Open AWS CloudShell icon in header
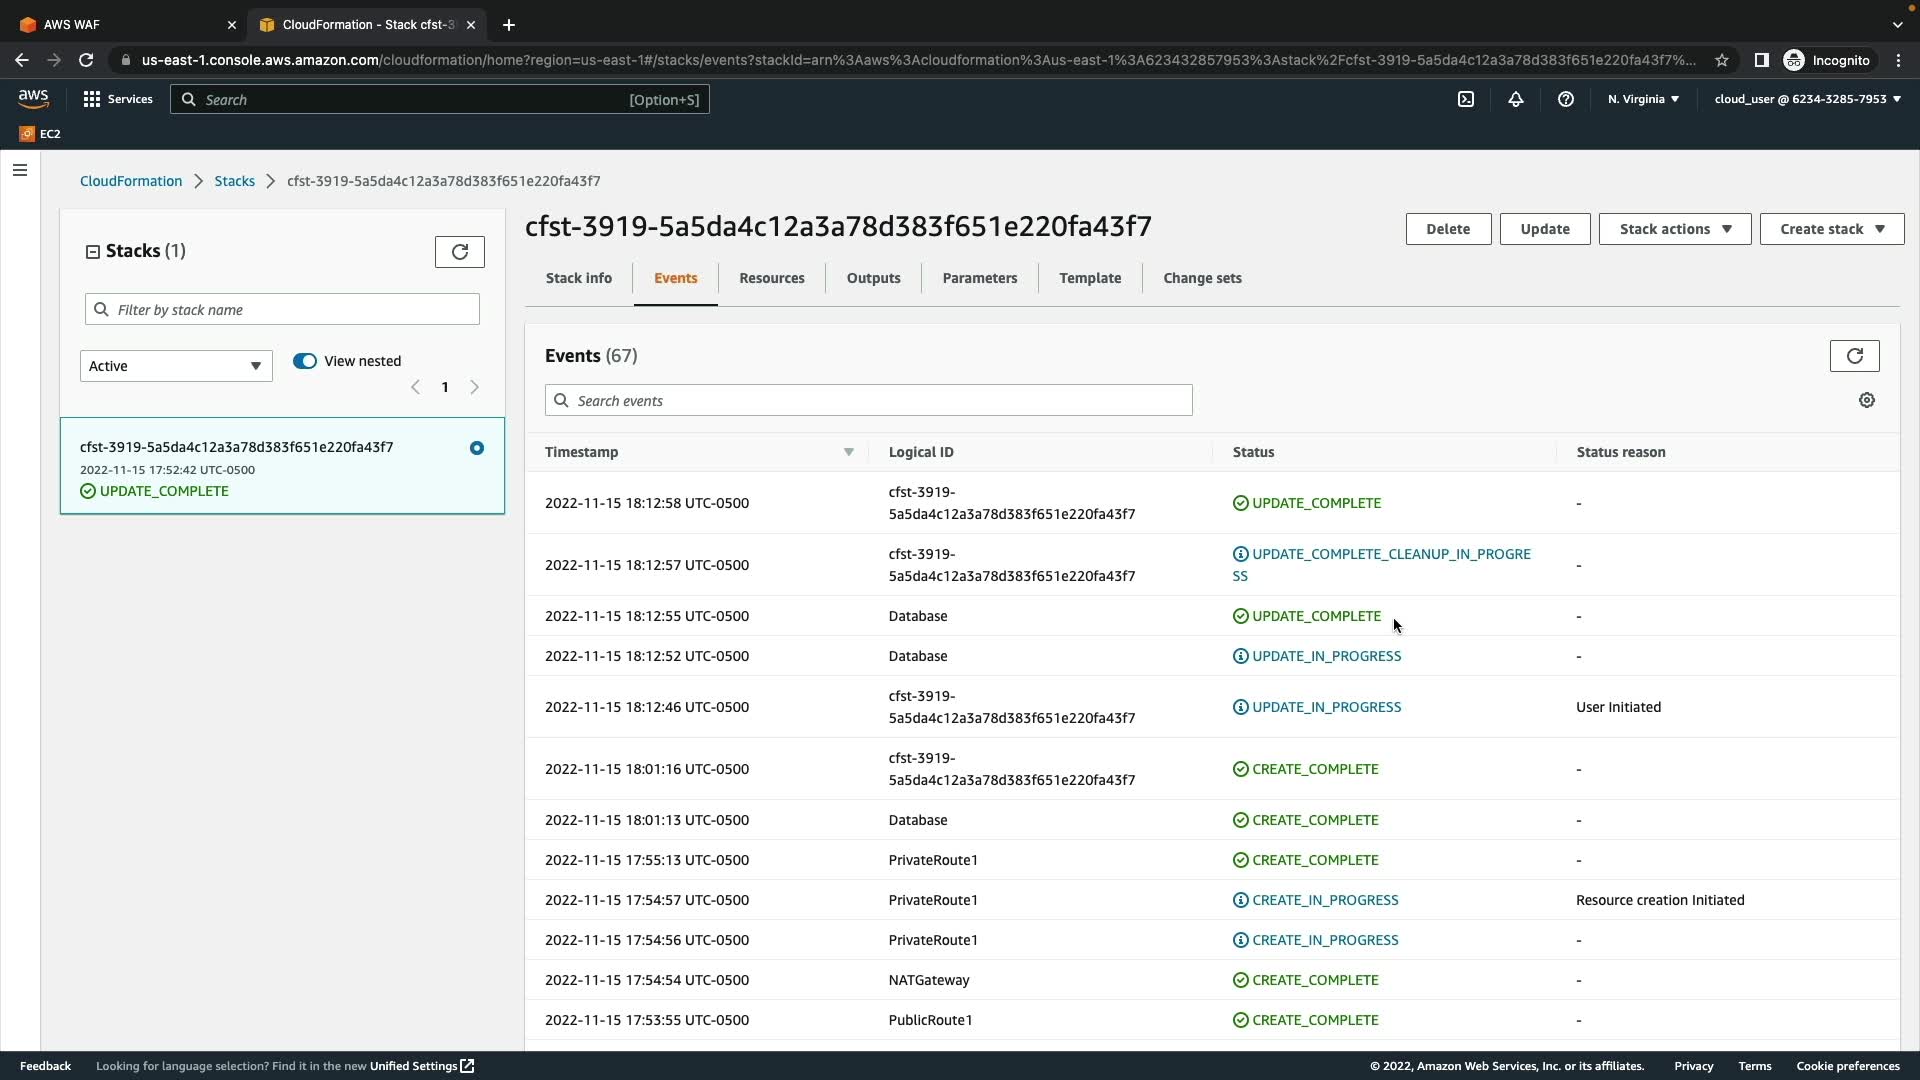 (1465, 99)
